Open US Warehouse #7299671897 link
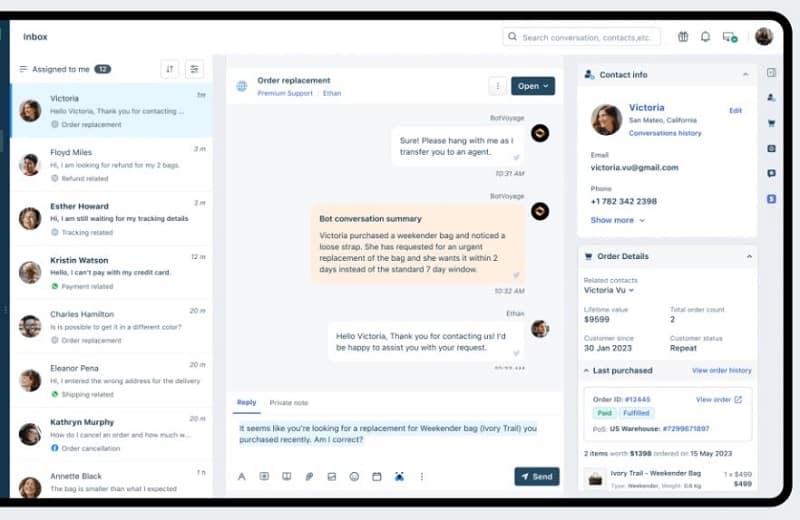Screen dimensions: 800x520 point(686,429)
